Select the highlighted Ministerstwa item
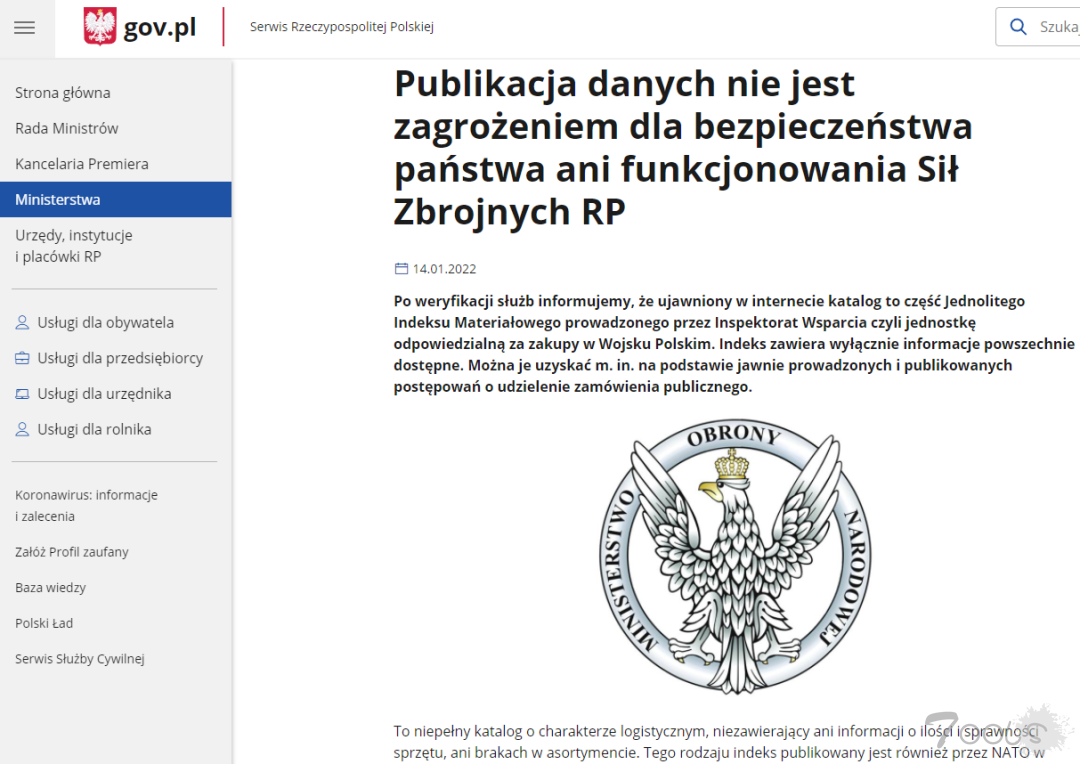1080x764 pixels. (x=58, y=199)
